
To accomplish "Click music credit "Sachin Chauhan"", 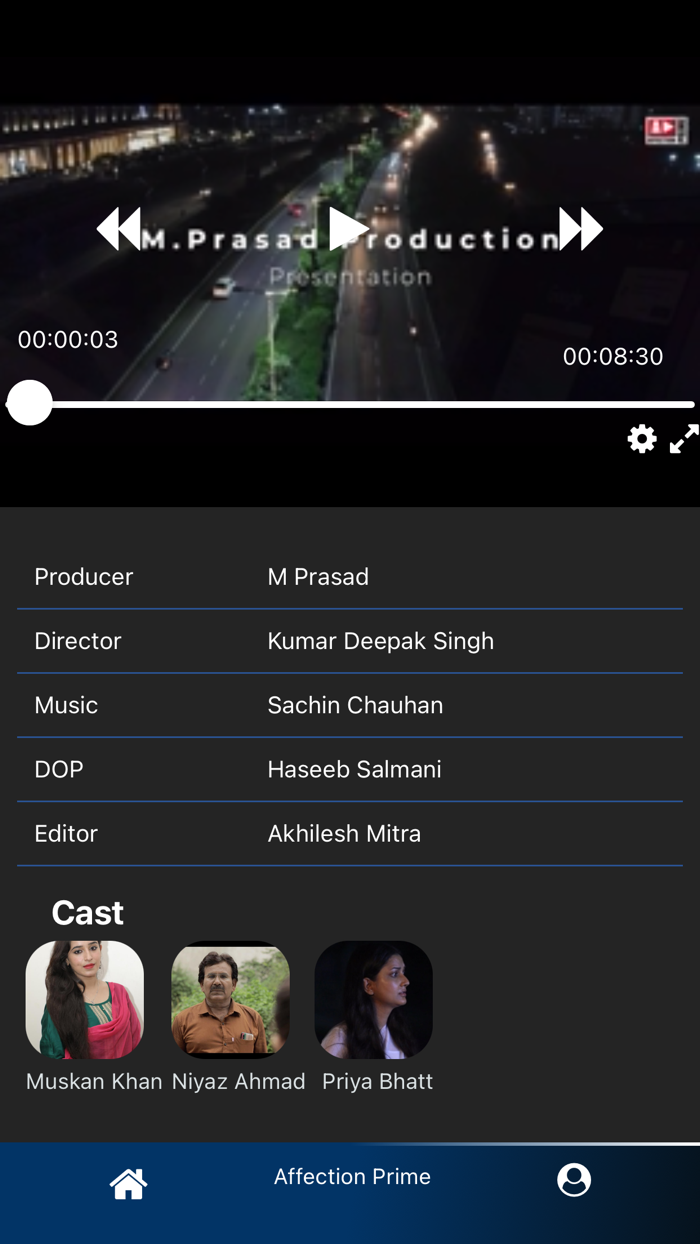I will 355,705.
